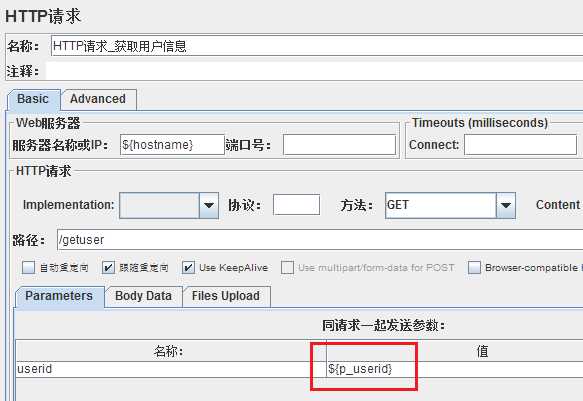Uncheck the 跟随重定向 checkbox

tap(108, 267)
